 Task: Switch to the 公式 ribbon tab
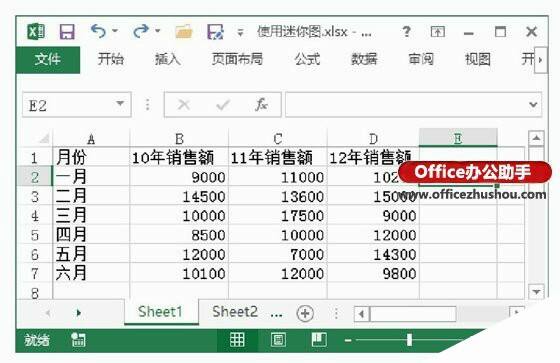coord(307,59)
